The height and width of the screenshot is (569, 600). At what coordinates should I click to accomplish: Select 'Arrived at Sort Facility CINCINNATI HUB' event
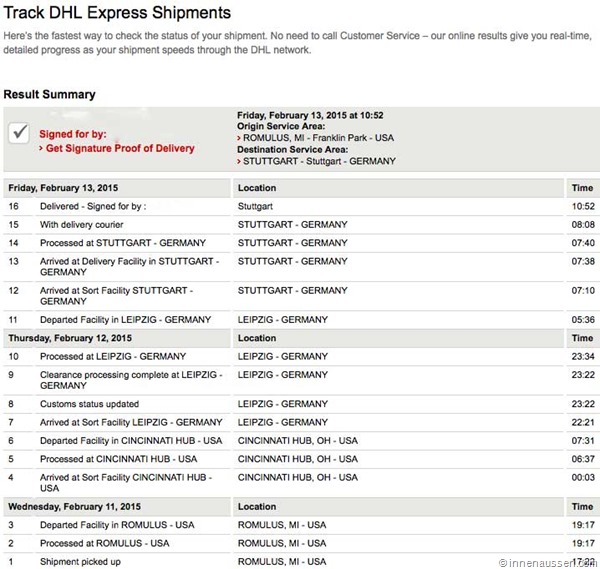tap(126, 483)
